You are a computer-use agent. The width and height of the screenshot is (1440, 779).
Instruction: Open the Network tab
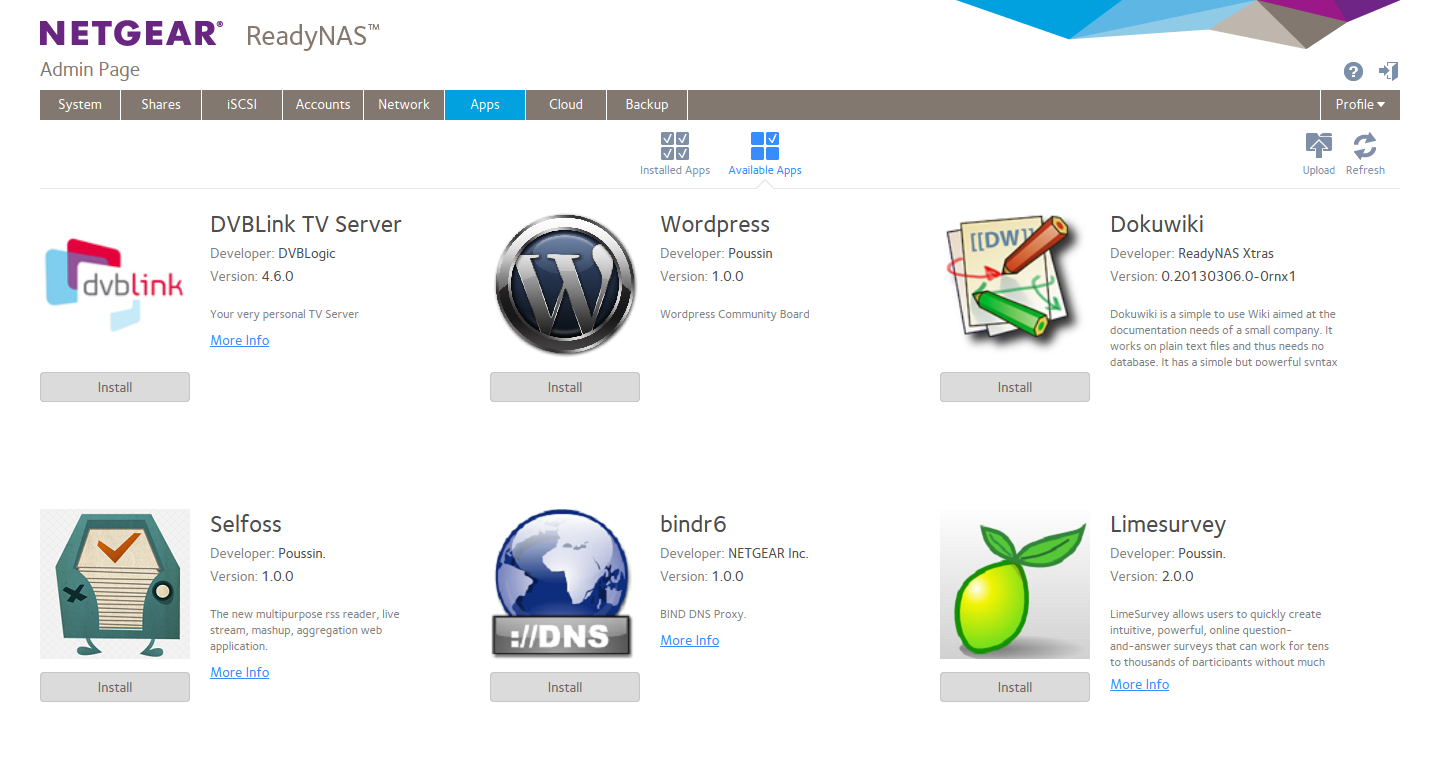coord(404,105)
